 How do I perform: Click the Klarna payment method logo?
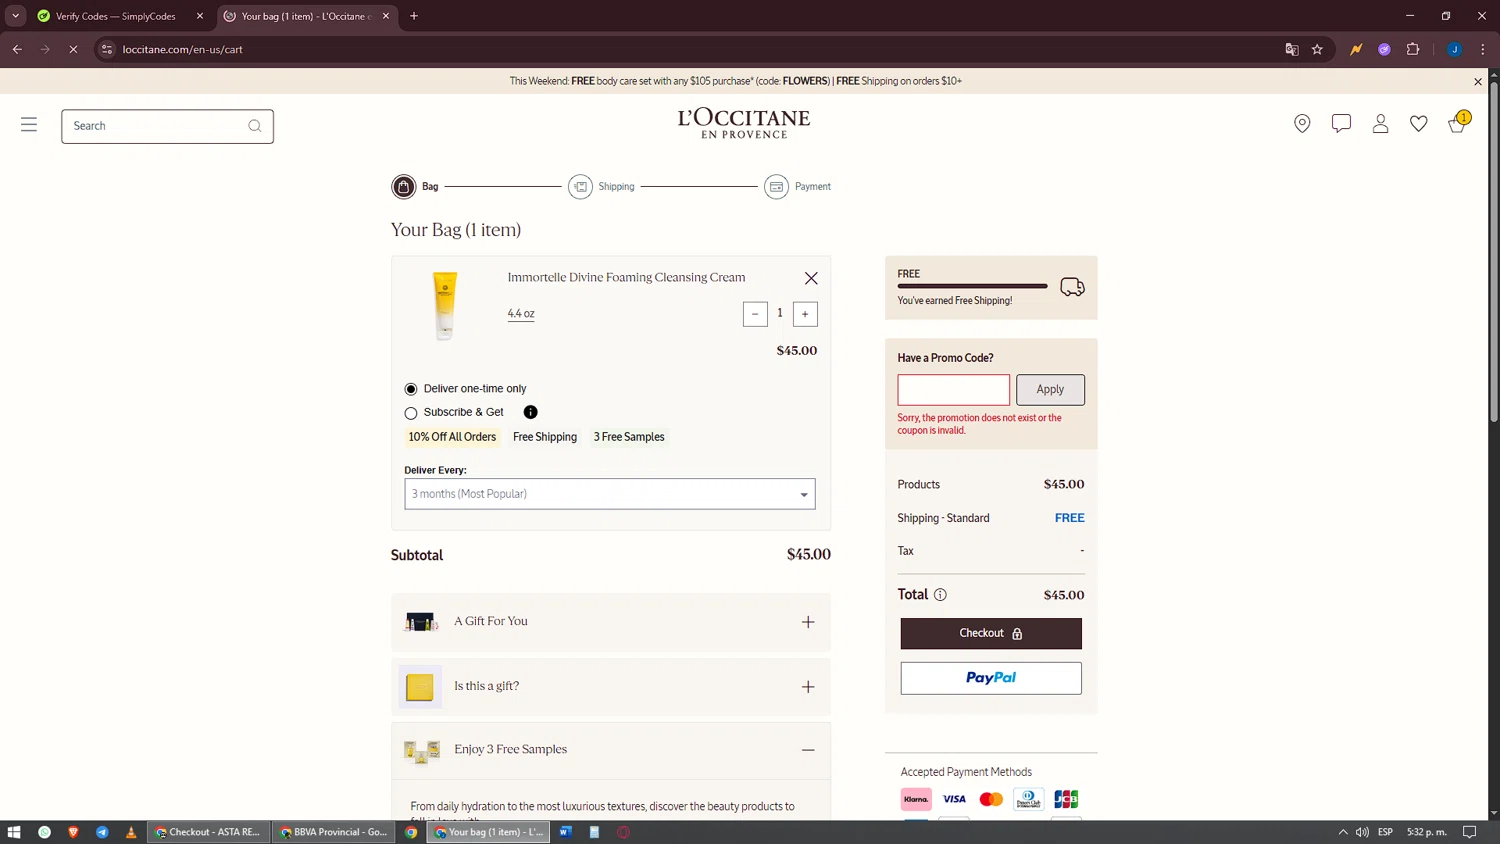pos(916,799)
